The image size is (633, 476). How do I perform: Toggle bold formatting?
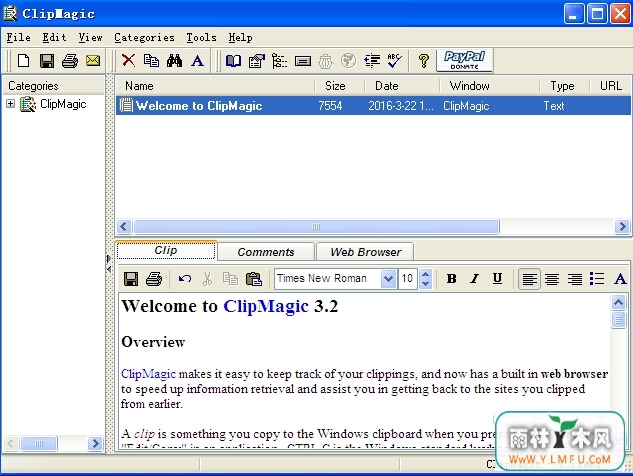tap(451, 279)
